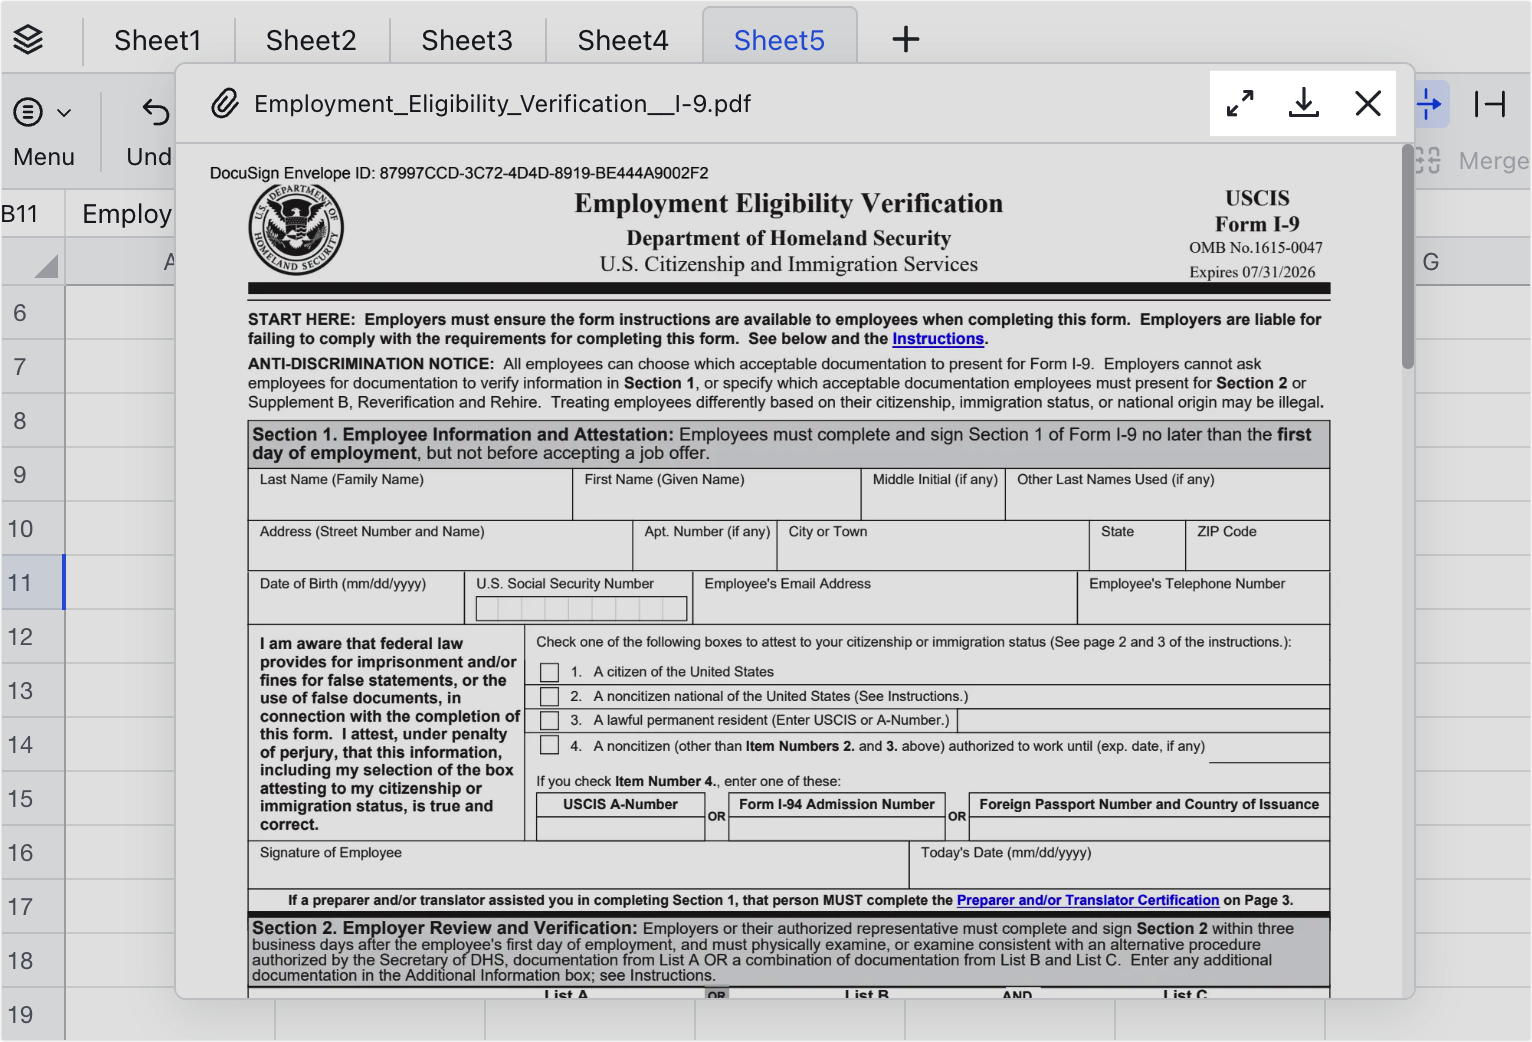Click the First Name (Given Name) field
This screenshot has width=1532, height=1042.
point(717,494)
